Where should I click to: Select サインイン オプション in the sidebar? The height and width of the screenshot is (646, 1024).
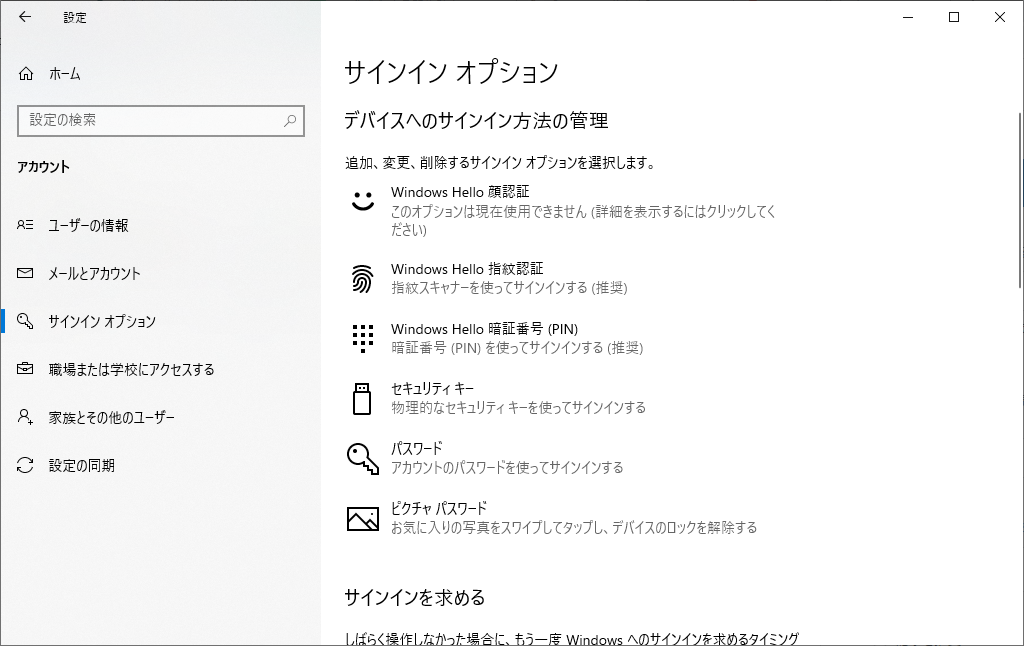coord(102,322)
